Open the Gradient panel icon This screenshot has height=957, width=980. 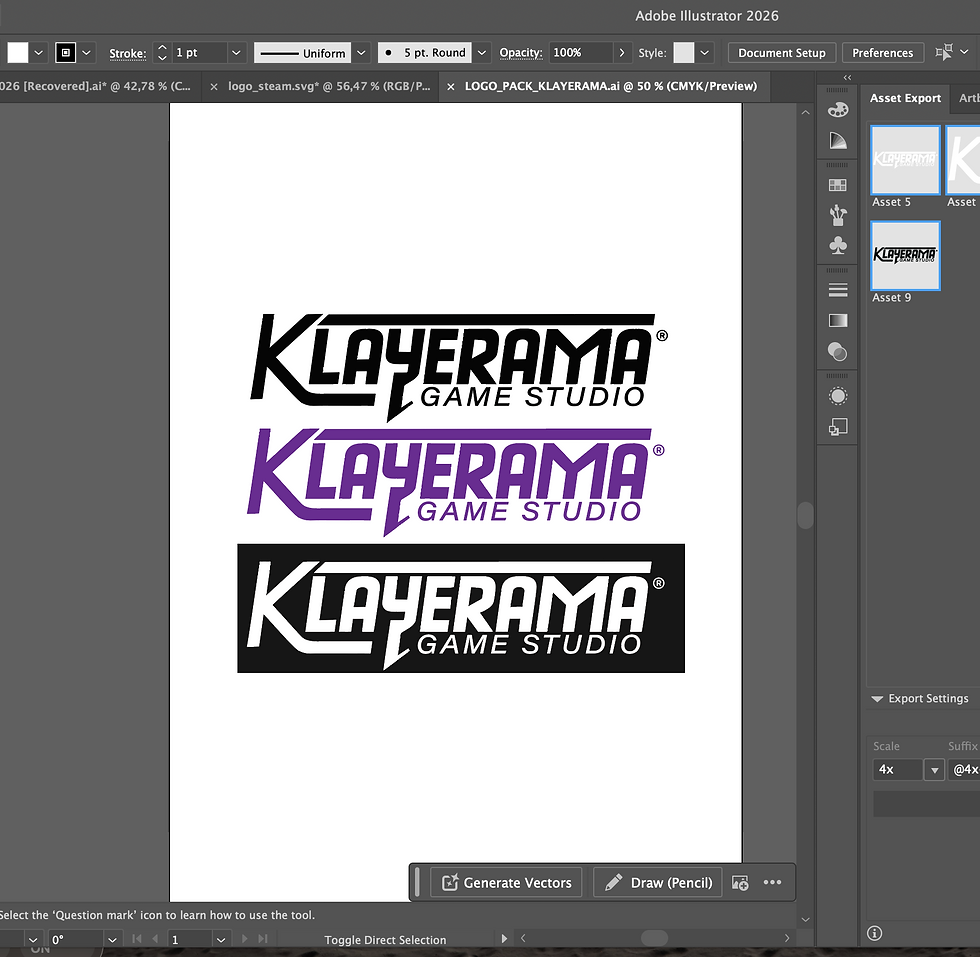[838, 321]
